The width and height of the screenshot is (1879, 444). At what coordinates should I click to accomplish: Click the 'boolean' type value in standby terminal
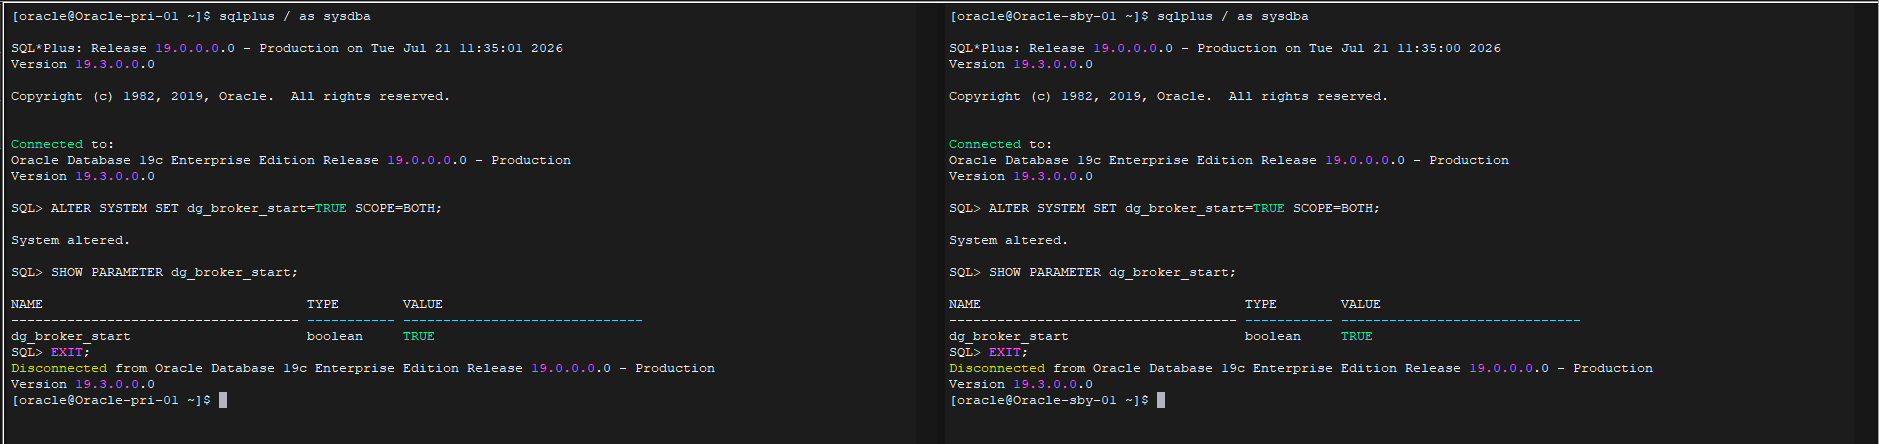pos(1273,336)
